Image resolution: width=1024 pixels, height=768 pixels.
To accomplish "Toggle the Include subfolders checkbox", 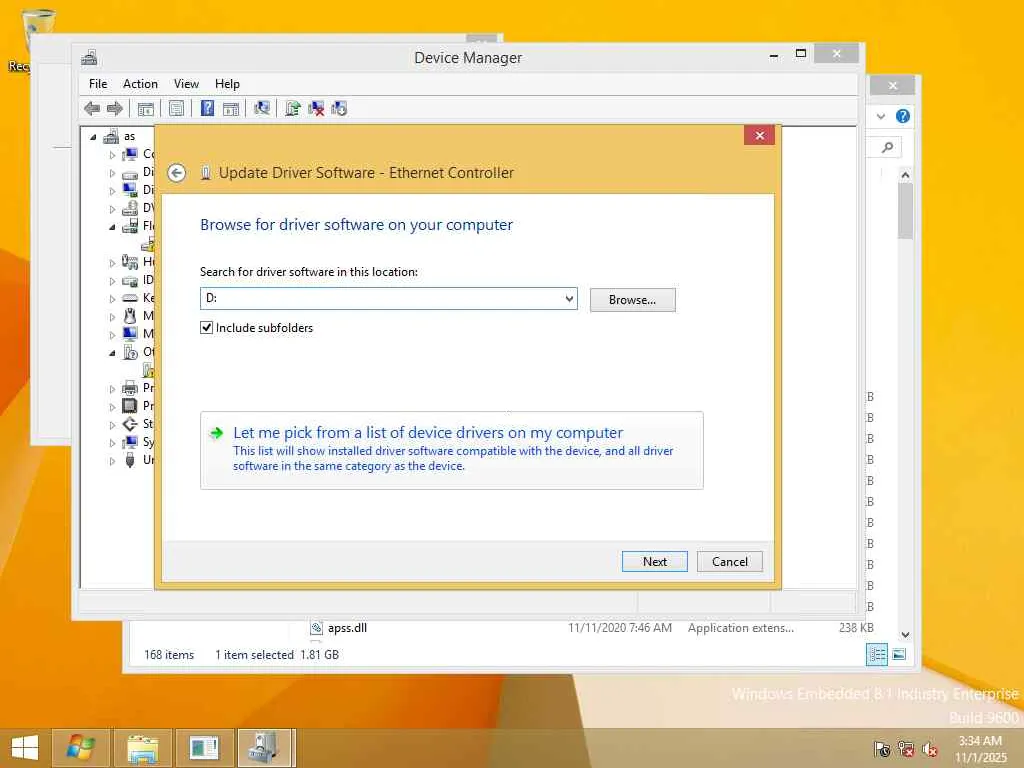I will click(206, 328).
